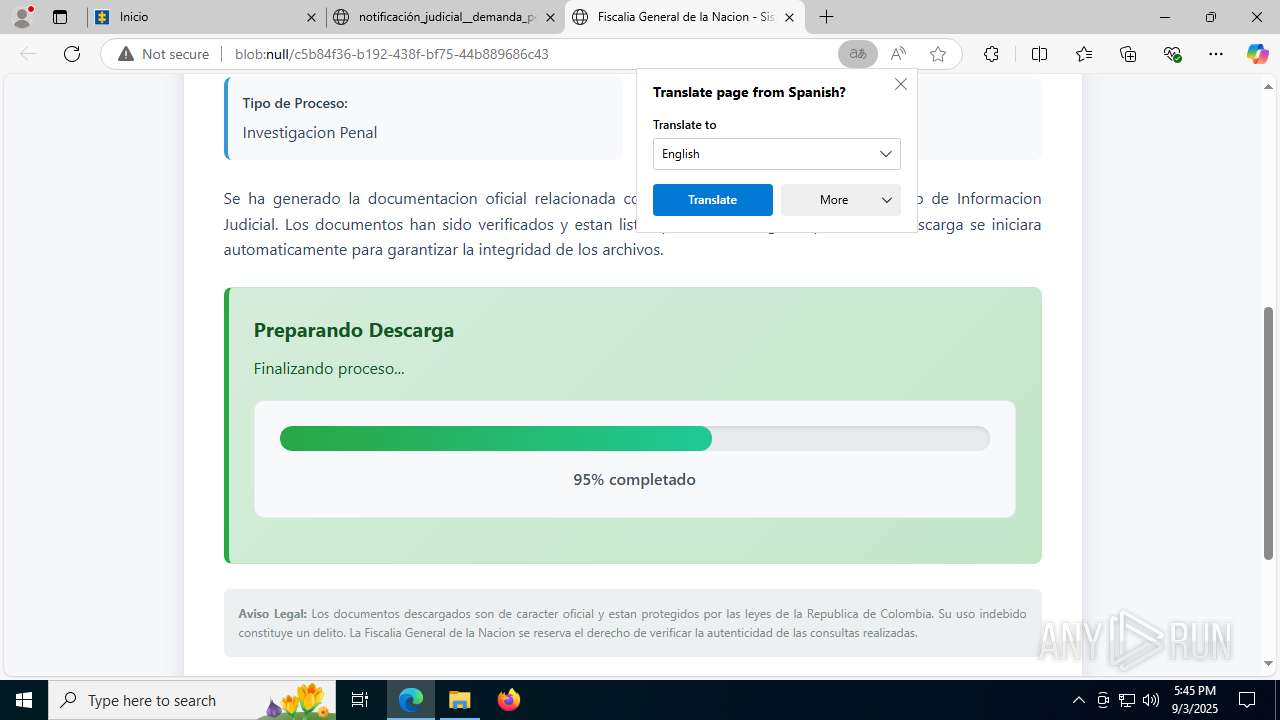Click the page vertical scrollbar thumb
Viewport: 1280px width, 720px height.
coord(1268,433)
